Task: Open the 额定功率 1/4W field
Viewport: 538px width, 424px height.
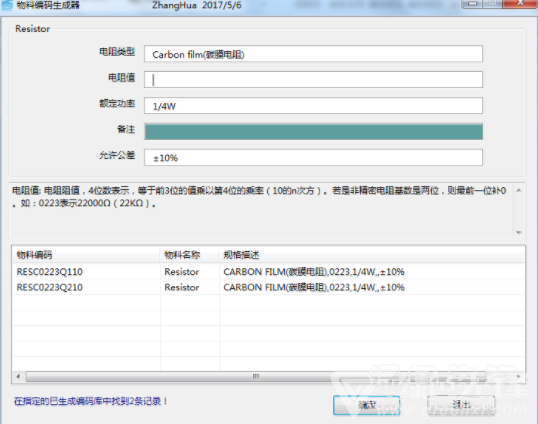Action: tap(313, 106)
